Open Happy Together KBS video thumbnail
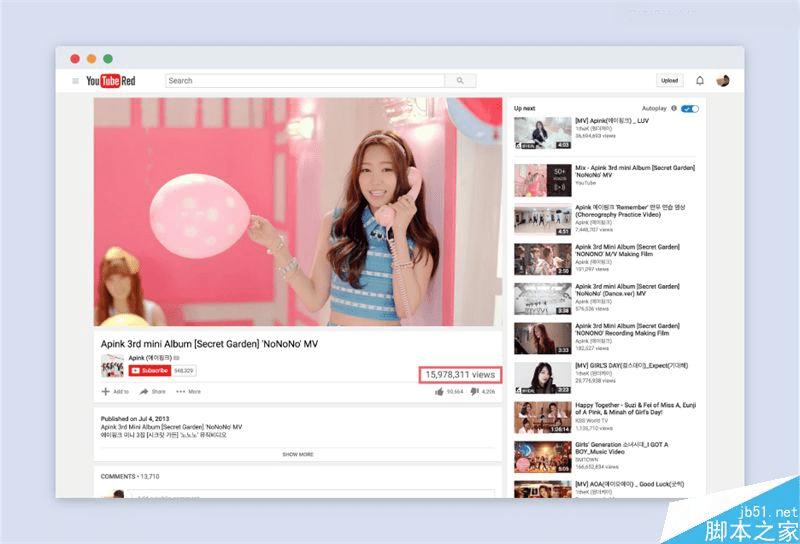The width and height of the screenshot is (800, 544). pos(542,417)
